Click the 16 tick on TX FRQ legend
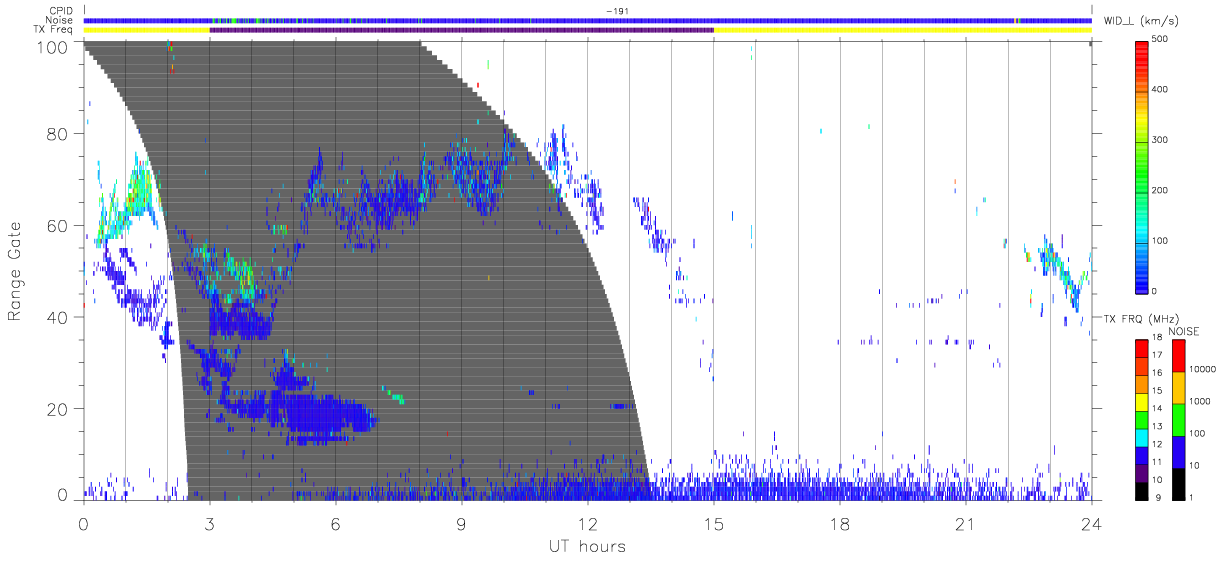Viewport: 1228px width, 567px height. click(x=1158, y=373)
